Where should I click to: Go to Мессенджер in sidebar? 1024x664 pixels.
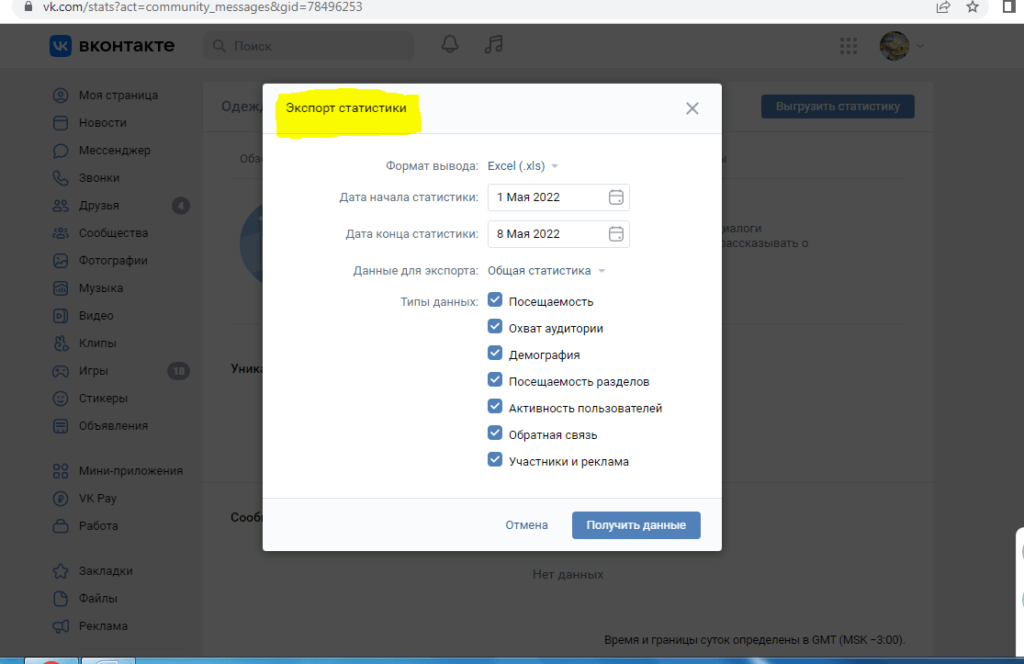pos(114,150)
